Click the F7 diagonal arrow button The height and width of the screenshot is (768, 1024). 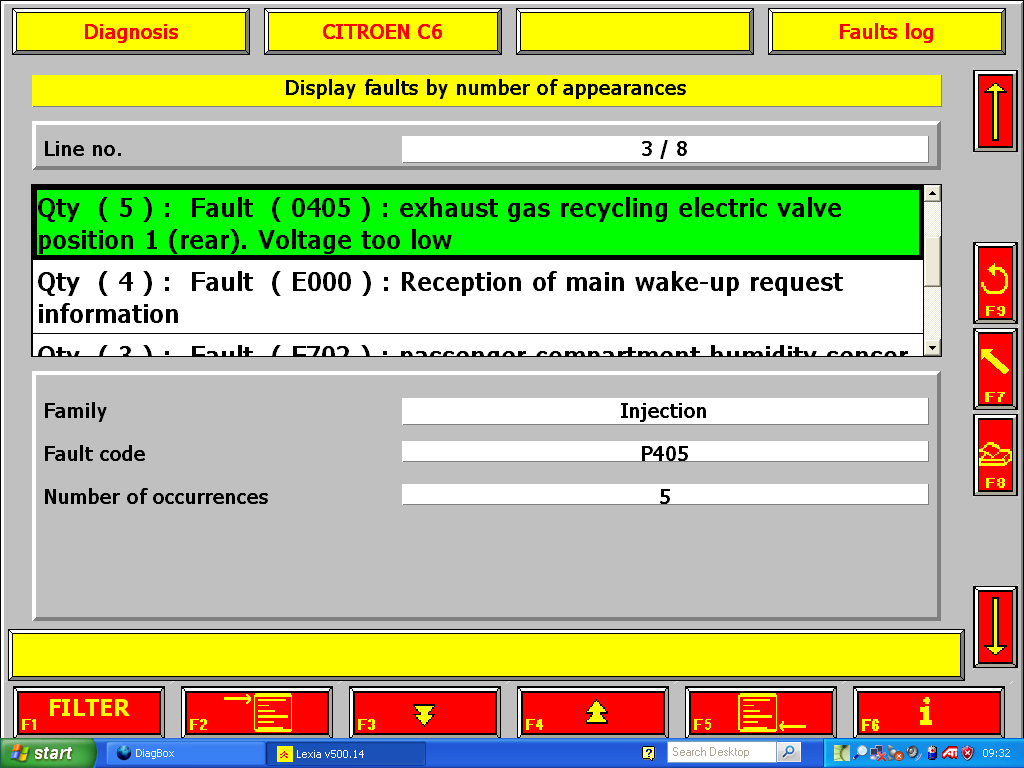tap(995, 369)
